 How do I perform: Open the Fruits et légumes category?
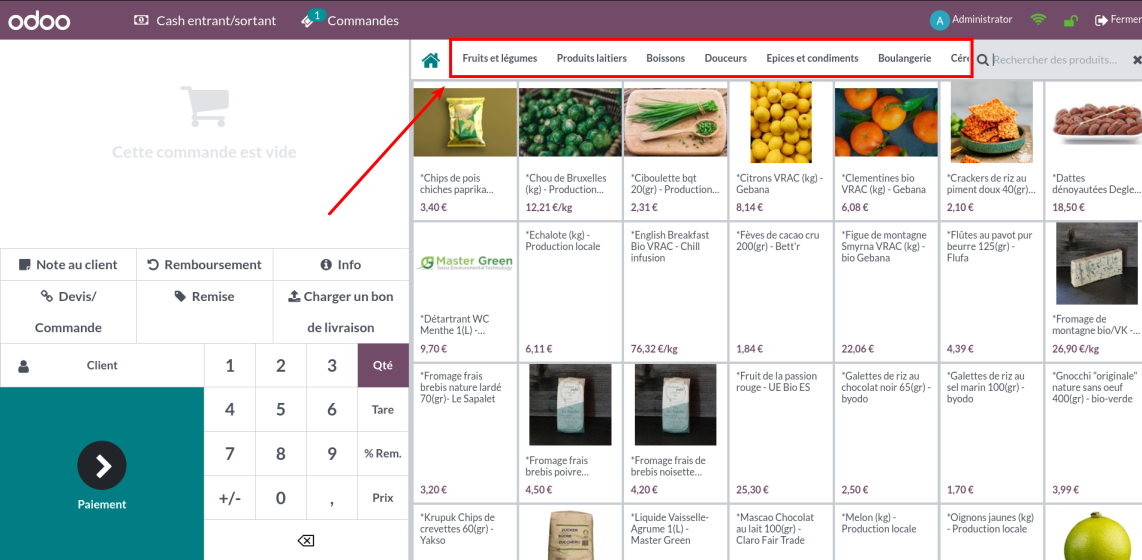[499, 58]
